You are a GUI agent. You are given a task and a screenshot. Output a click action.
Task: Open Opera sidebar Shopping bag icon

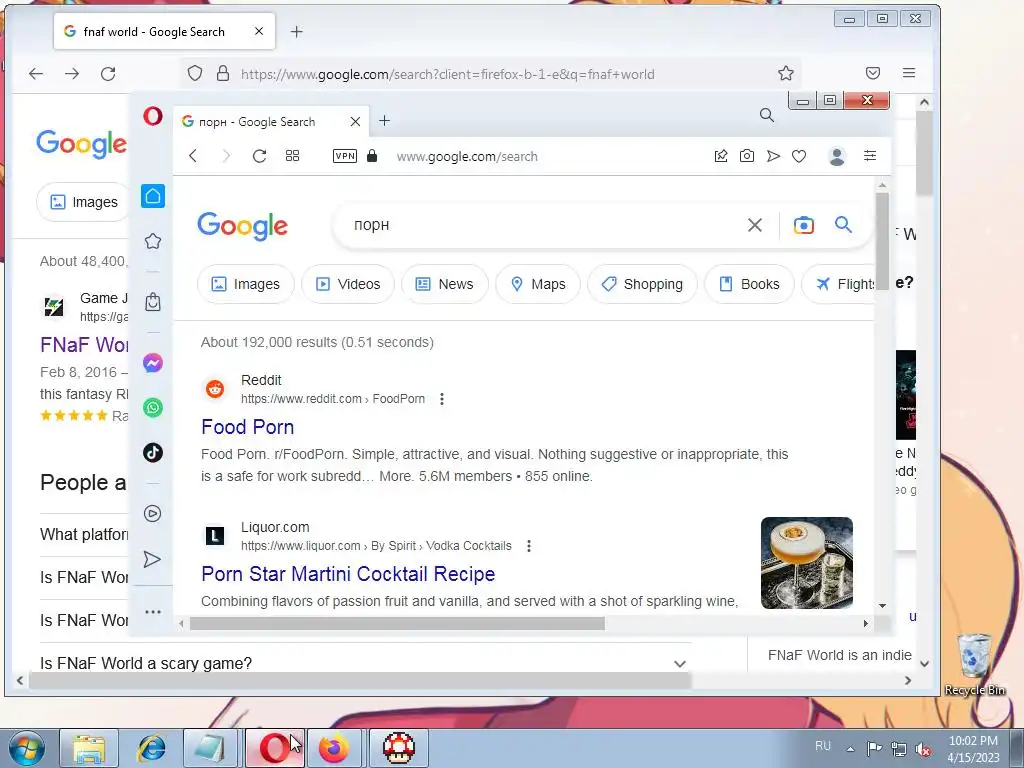click(x=153, y=302)
